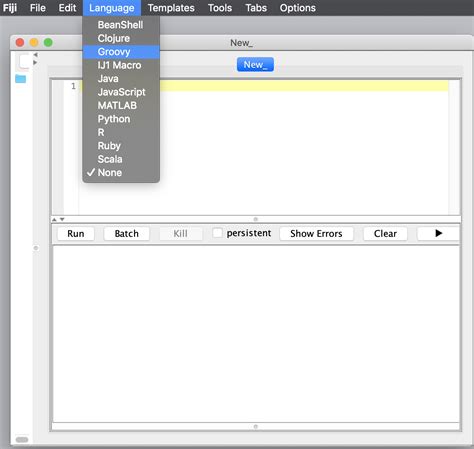Clear the output console
Image resolution: width=474 pixels, height=449 pixels.
pos(385,233)
